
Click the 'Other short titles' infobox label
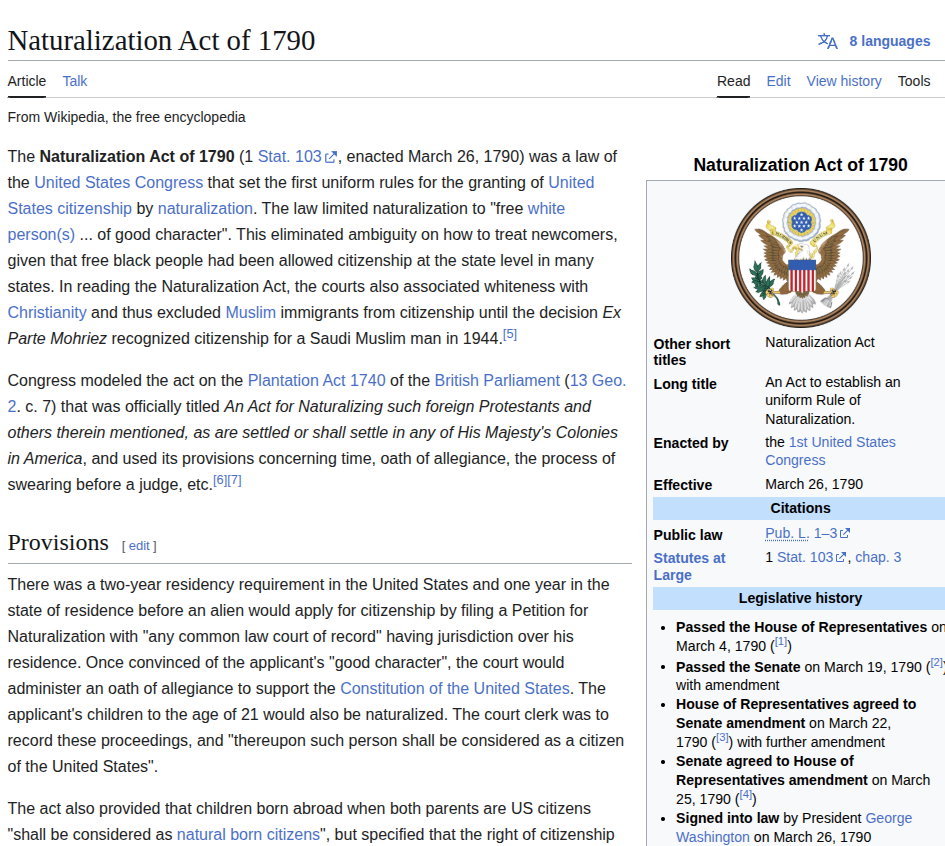692,352
